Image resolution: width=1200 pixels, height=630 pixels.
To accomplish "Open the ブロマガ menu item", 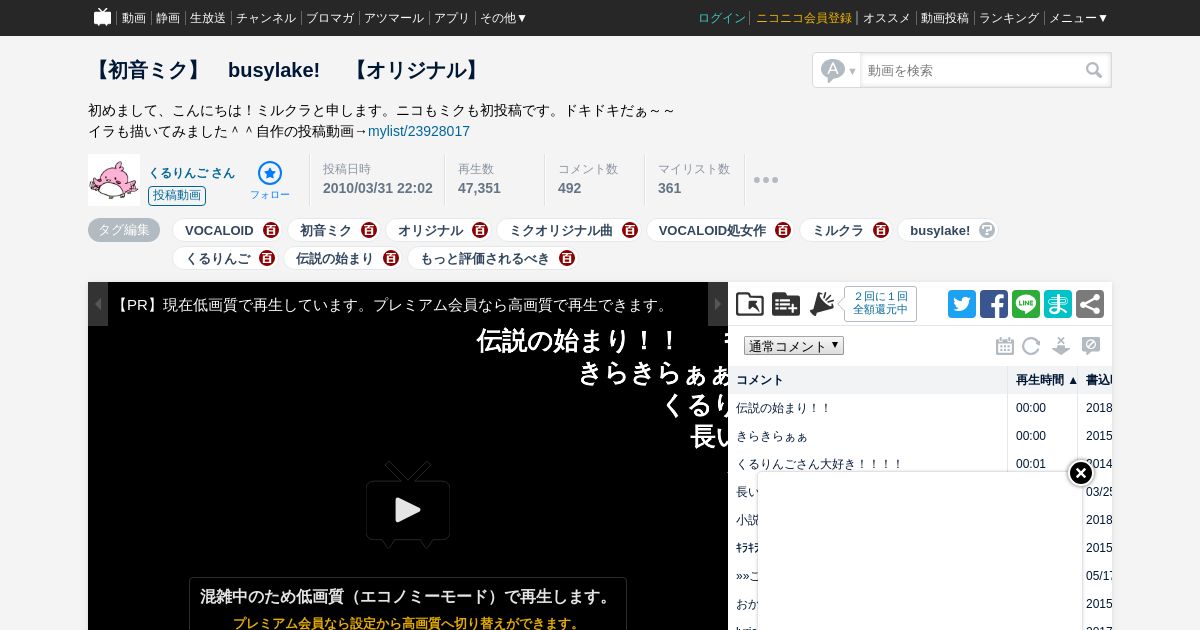I will [x=330, y=18].
